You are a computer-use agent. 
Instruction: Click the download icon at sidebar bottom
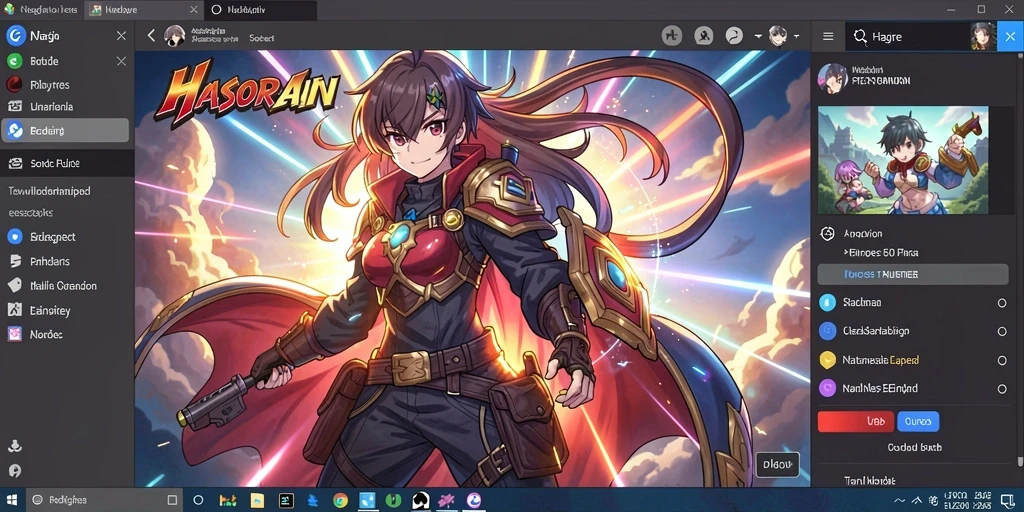coord(14,447)
